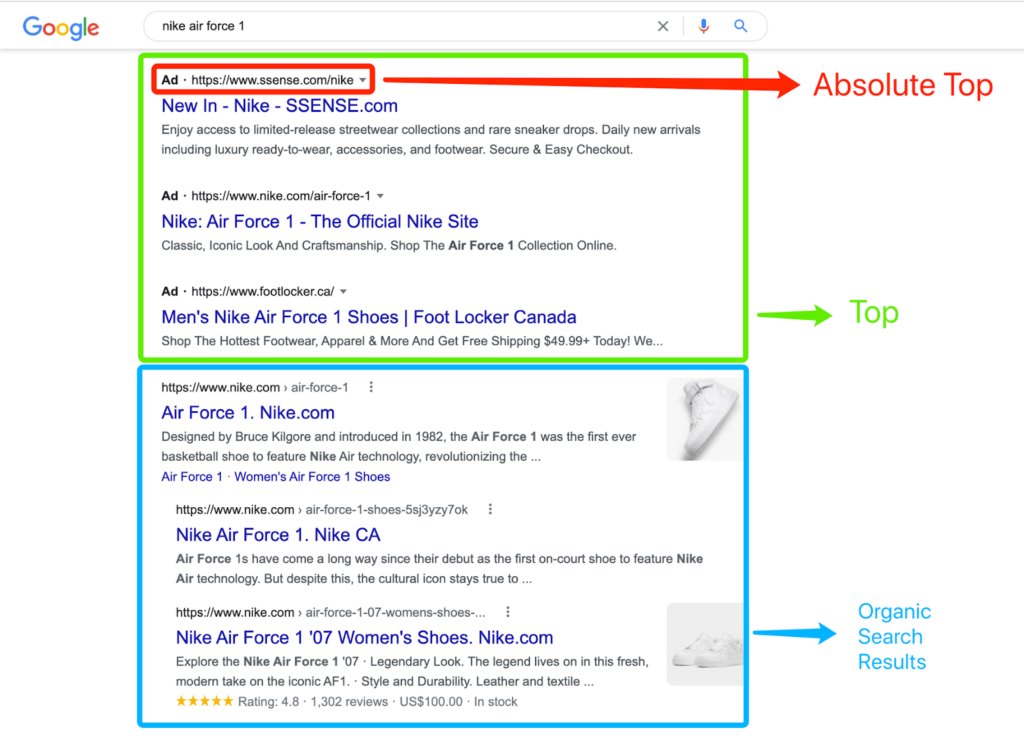The image size is (1024, 740).
Task: Expand the footlocker.ca ad chevron
Action: click(x=343, y=290)
